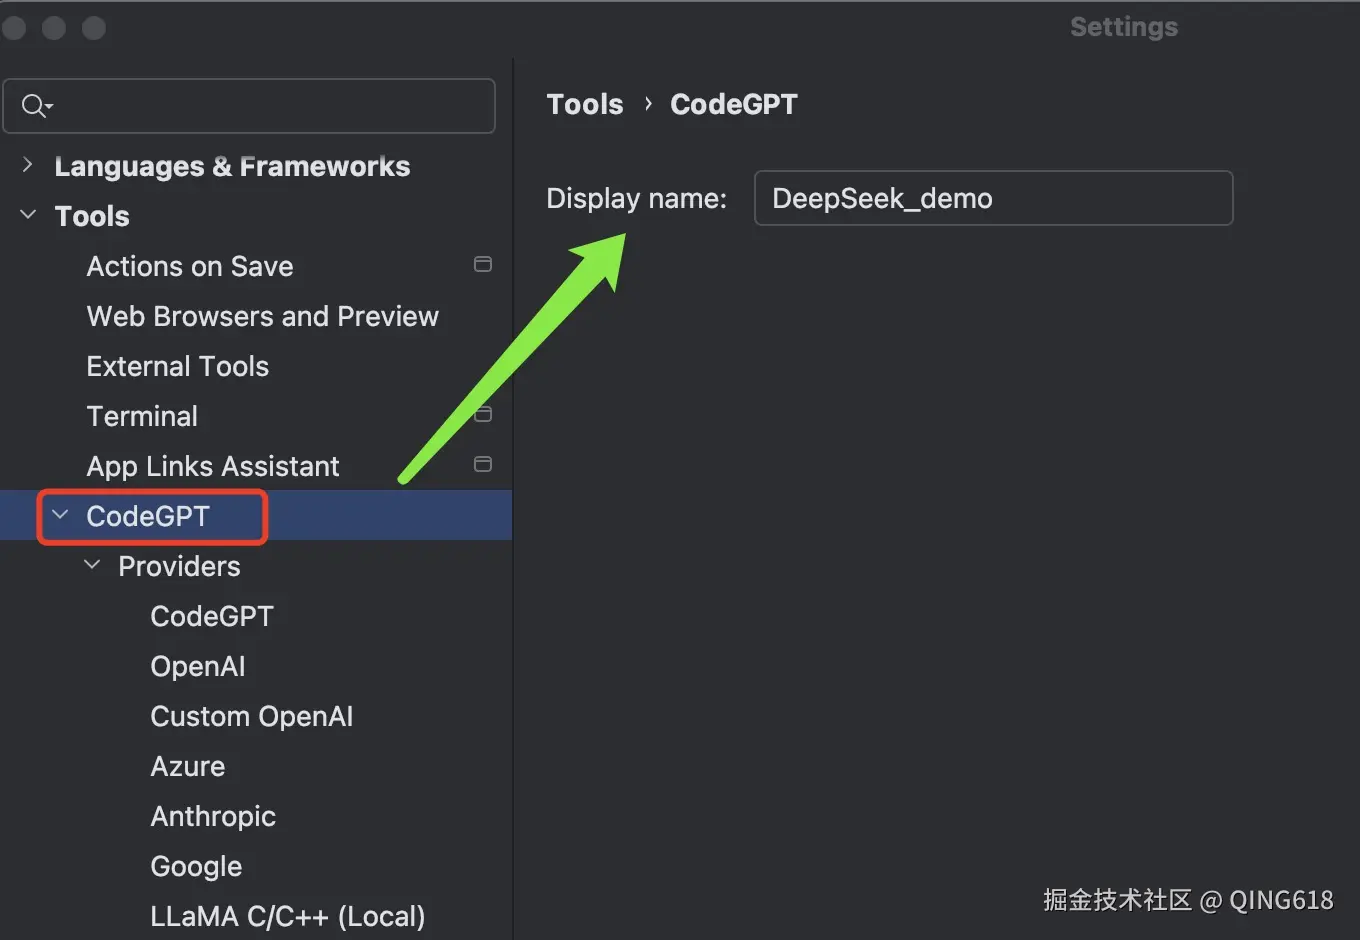1360x940 pixels.
Task: Collapse the Tools section chevron
Action: [x=28, y=215]
